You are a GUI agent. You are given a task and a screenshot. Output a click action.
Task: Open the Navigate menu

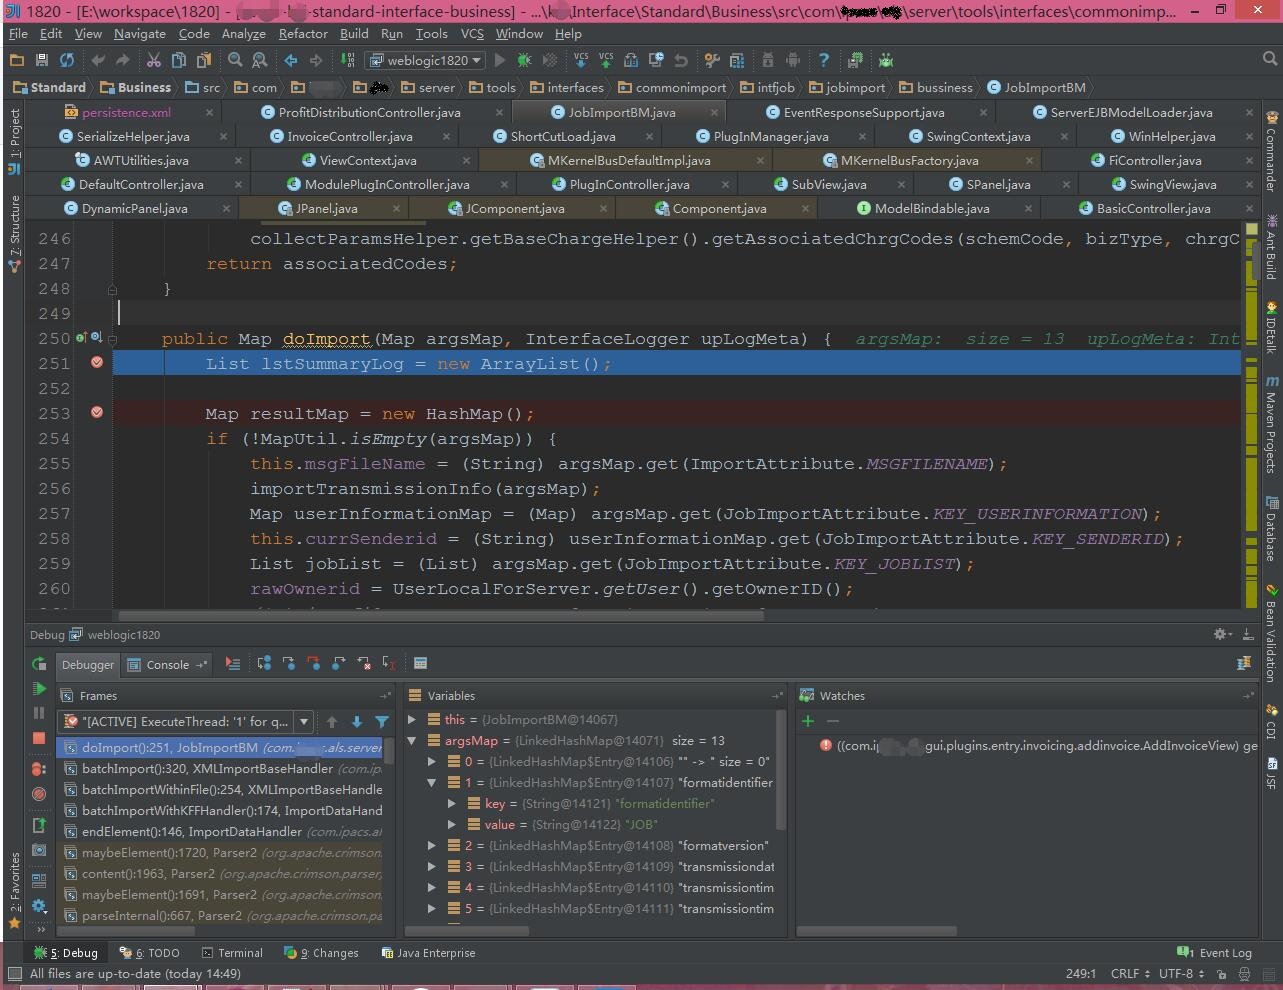click(139, 33)
